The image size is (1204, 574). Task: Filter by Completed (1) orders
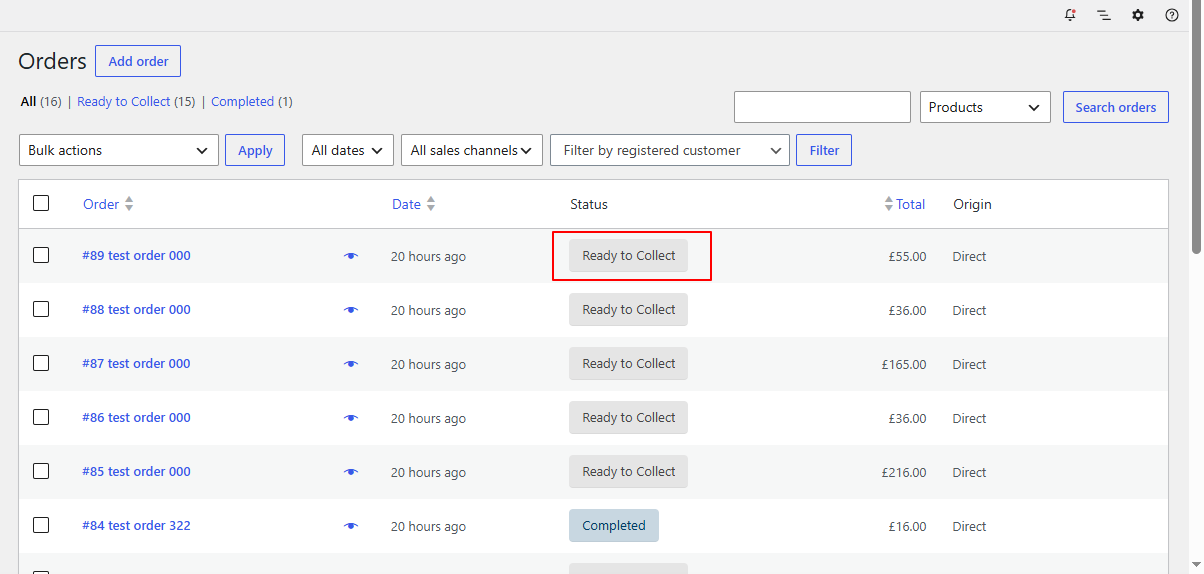252,102
